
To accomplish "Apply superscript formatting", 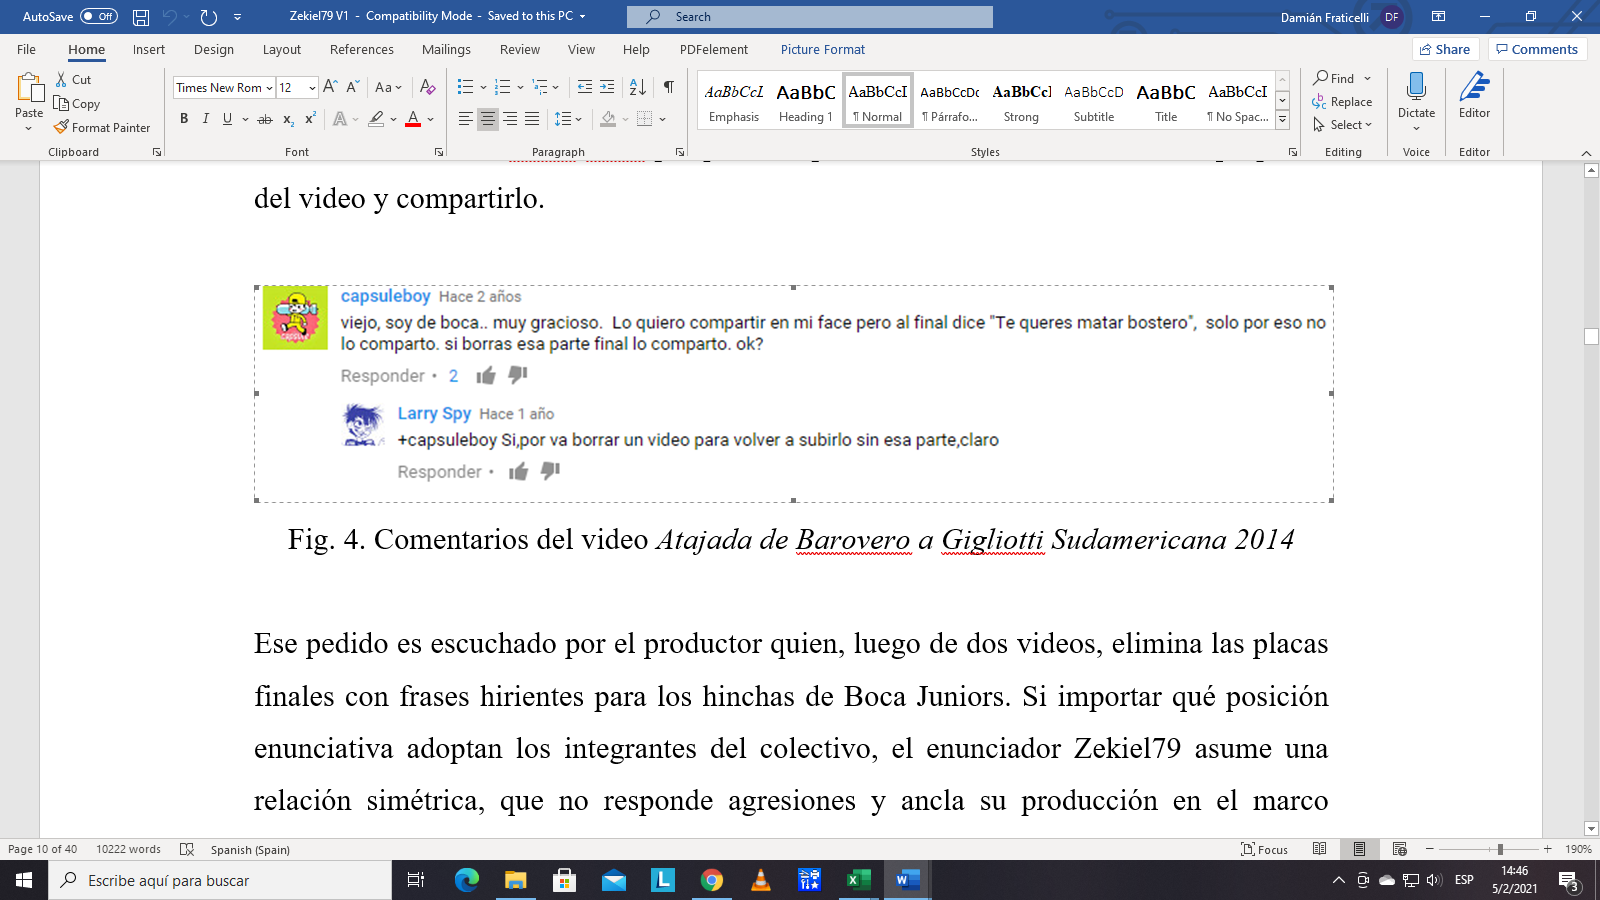I will [x=310, y=119].
